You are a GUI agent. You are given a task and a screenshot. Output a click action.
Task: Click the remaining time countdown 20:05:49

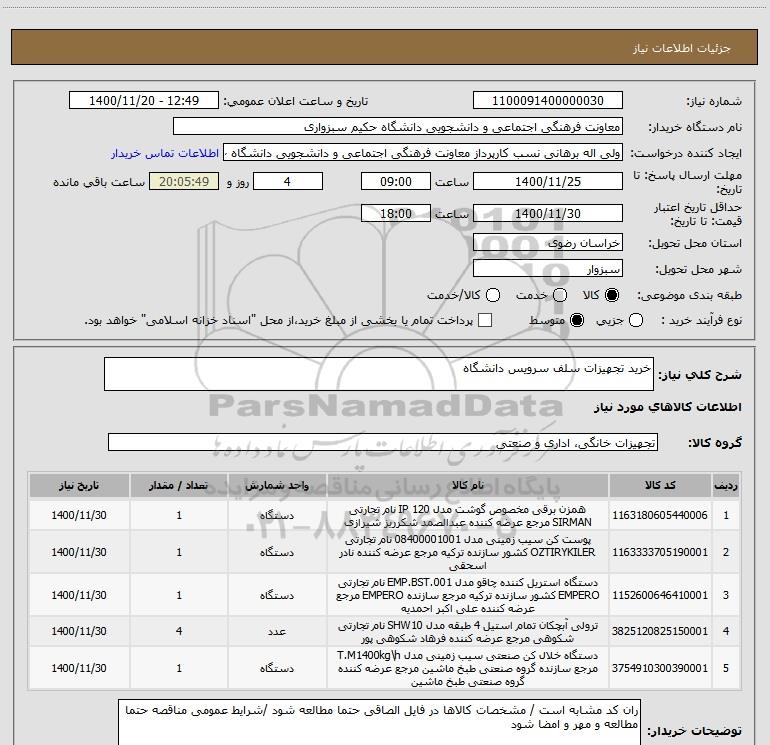pos(184,181)
